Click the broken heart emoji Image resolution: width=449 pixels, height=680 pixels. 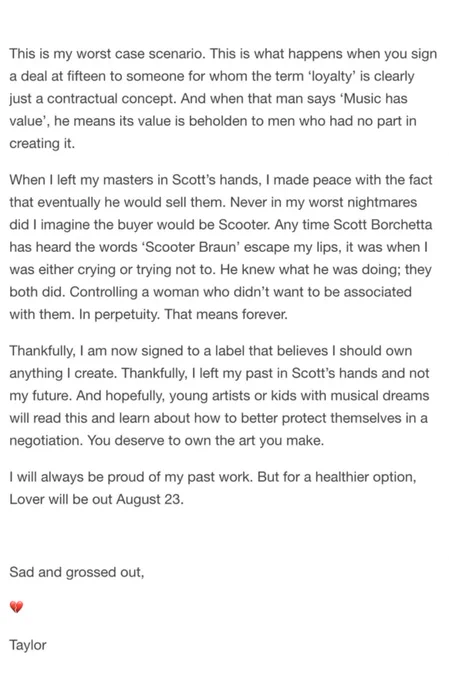(16, 607)
